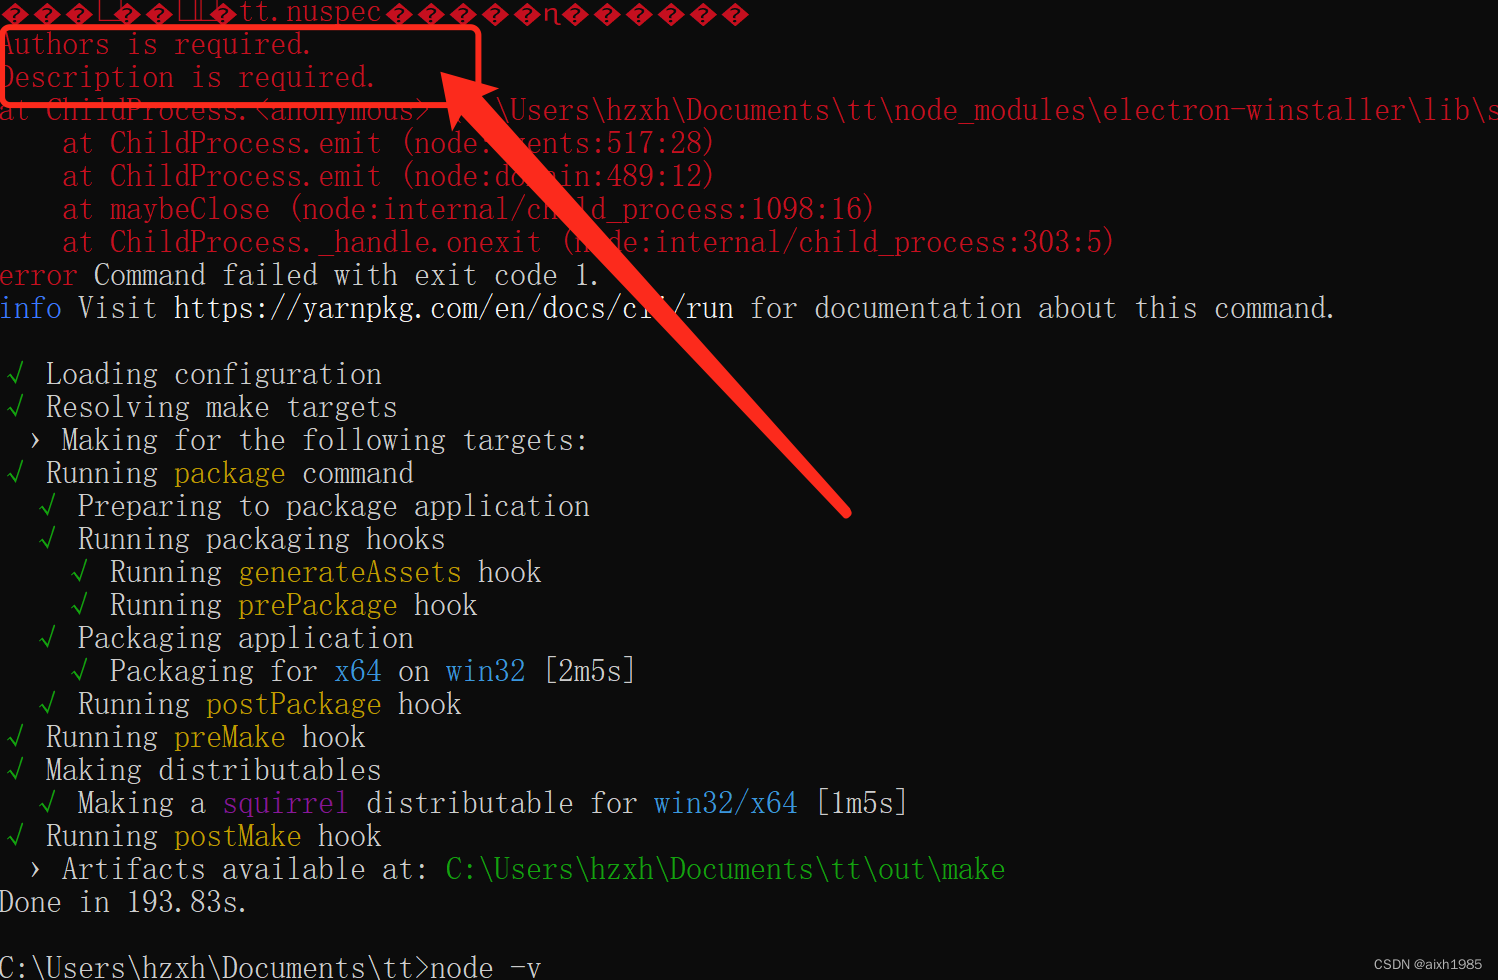
Task: Click the artifacts path C:\Users\hzxh\Documents\tt\out\make
Action: [x=725, y=869]
